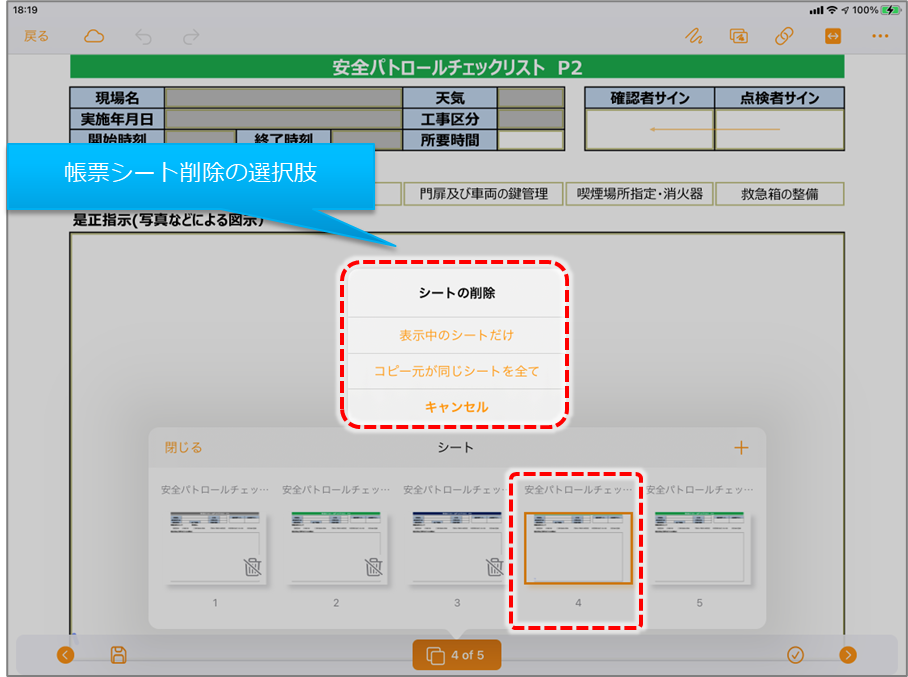This screenshot has height=677, width=908.
Task: Open the three-dot more menu
Action: click(x=880, y=36)
